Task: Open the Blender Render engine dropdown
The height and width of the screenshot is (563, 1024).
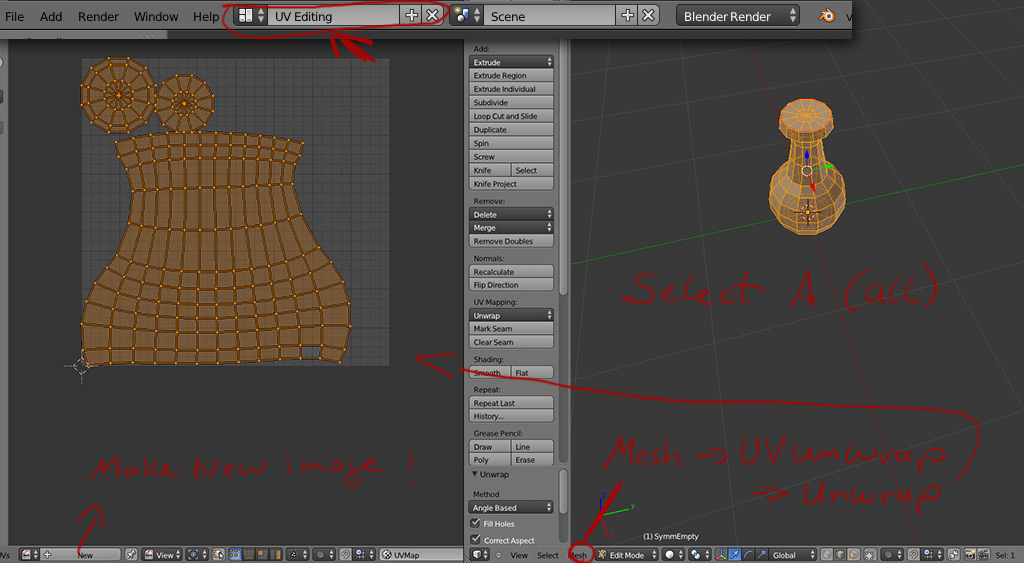Action: click(x=739, y=16)
